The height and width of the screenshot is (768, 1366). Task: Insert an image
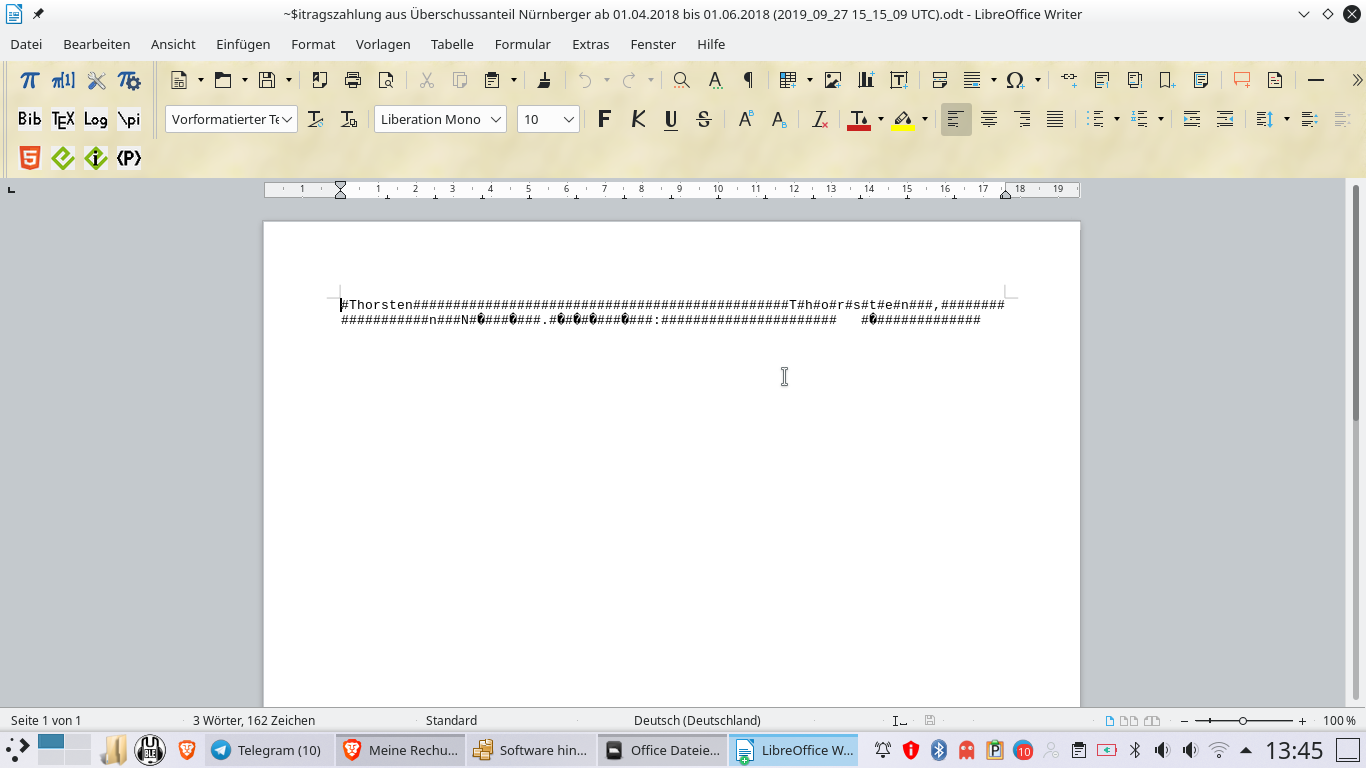832,80
